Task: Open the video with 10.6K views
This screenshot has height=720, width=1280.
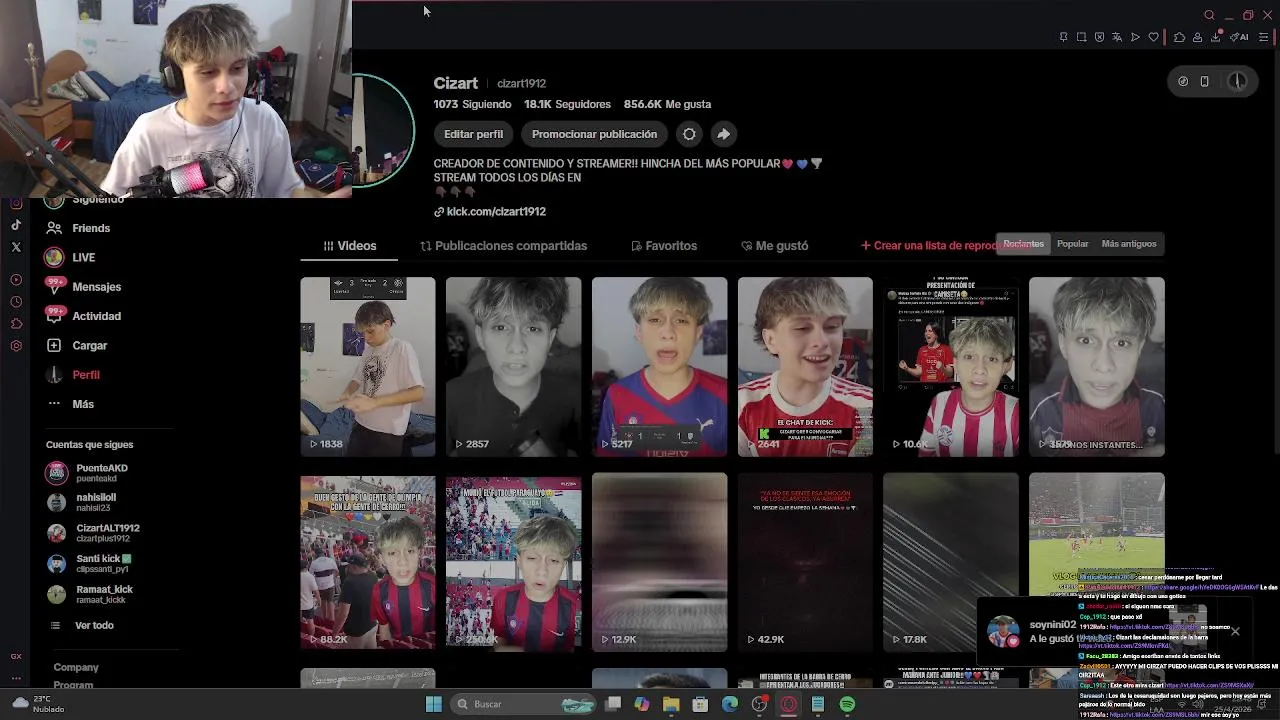Action: 951,366
